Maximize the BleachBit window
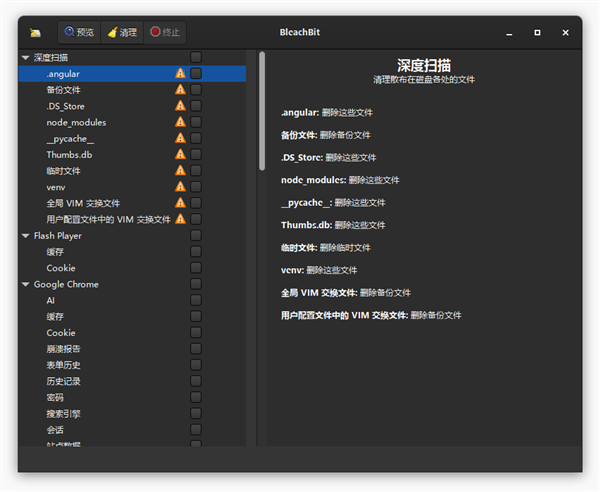The height and width of the screenshot is (492, 600). click(x=537, y=33)
